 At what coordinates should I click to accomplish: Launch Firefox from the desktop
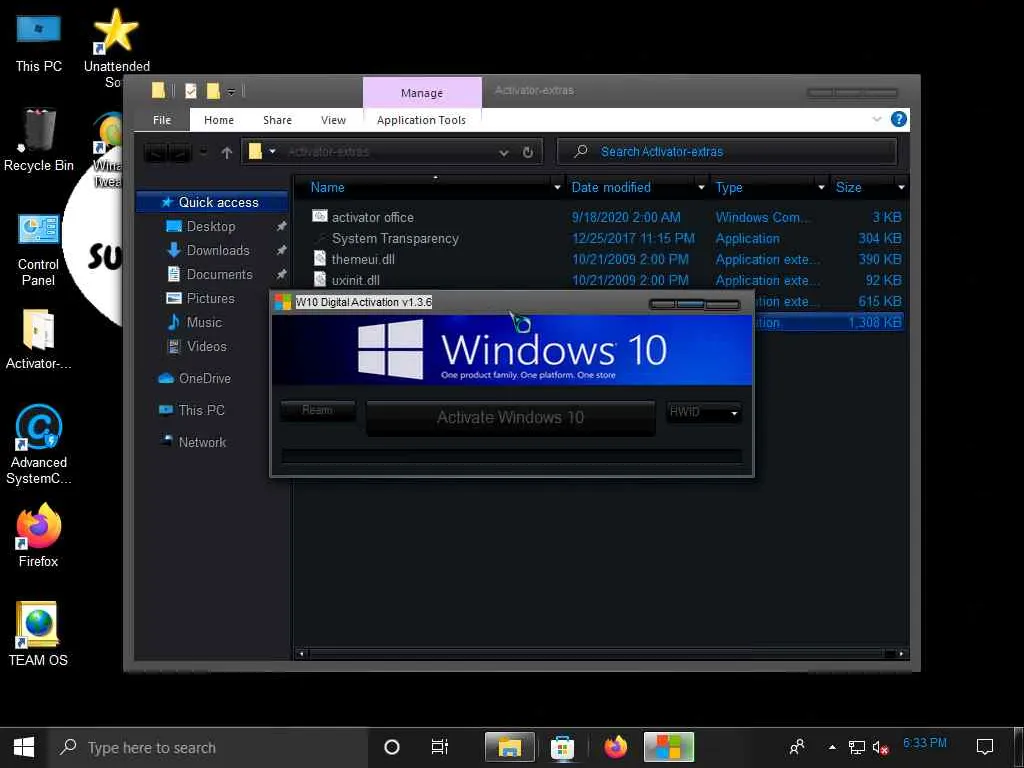[x=39, y=536]
